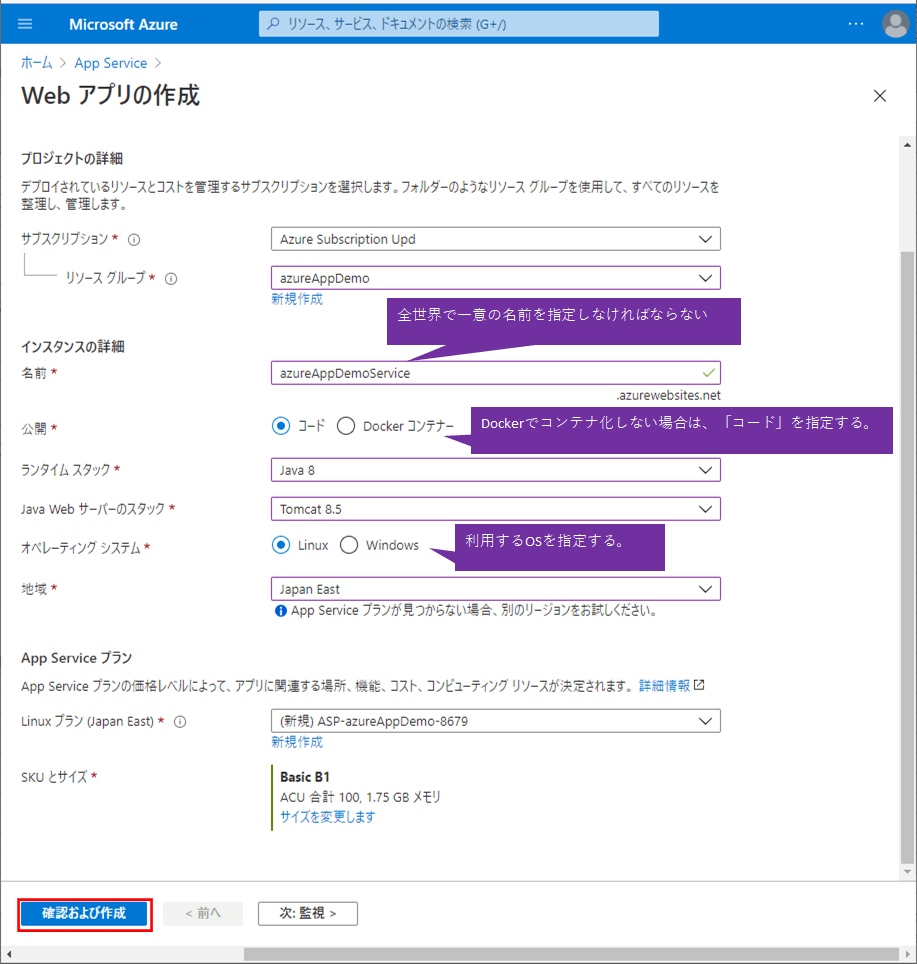This screenshot has height=964, width=917.
Task: Expand the ランタイム スタック Java 8 dropdown
Action: click(495, 470)
